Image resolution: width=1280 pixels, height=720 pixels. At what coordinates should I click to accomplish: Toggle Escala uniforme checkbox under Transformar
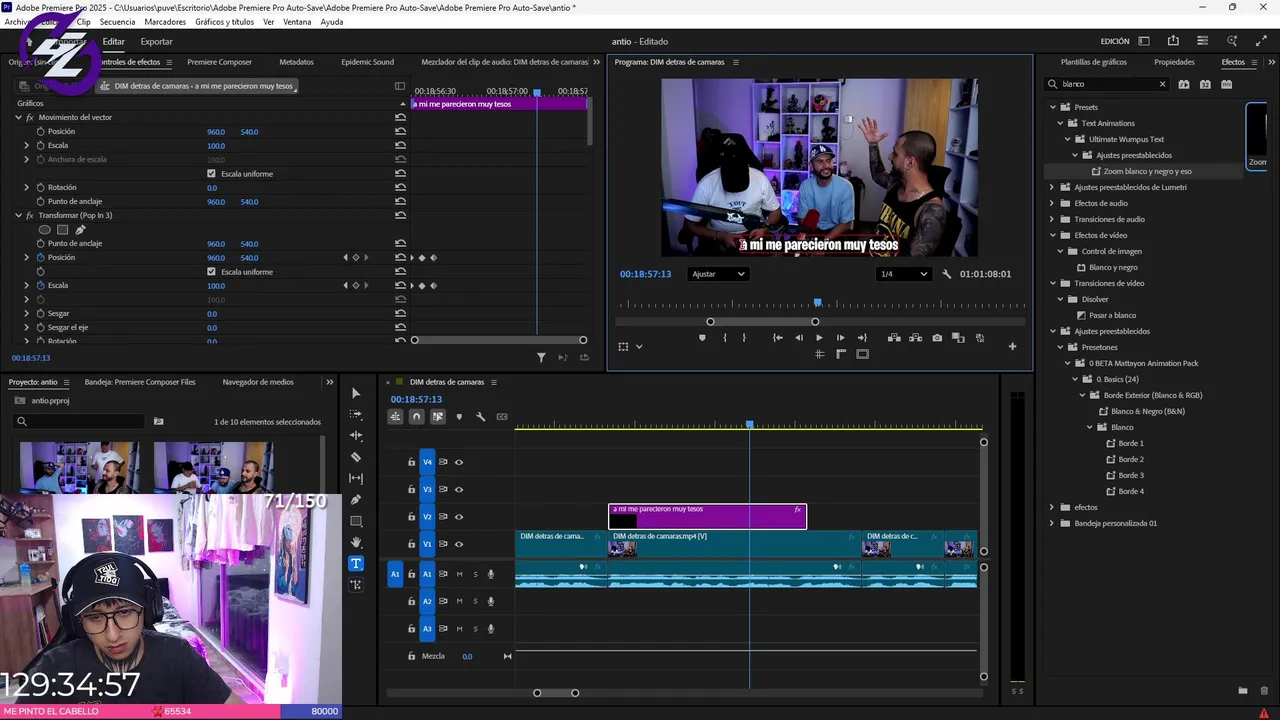pyautogui.click(x=211, y=271)
